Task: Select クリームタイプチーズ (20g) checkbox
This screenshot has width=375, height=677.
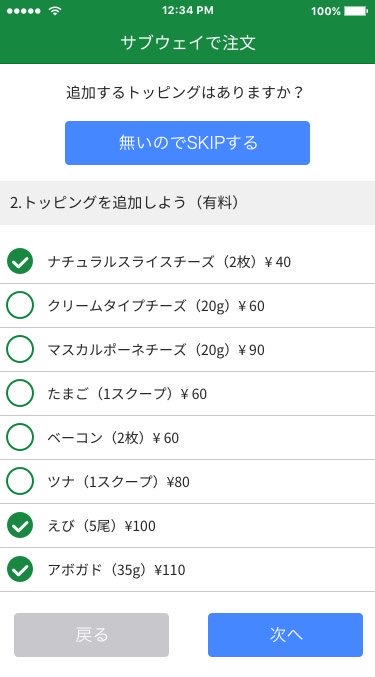Action: pyautogui.click(x=20, y=305)
